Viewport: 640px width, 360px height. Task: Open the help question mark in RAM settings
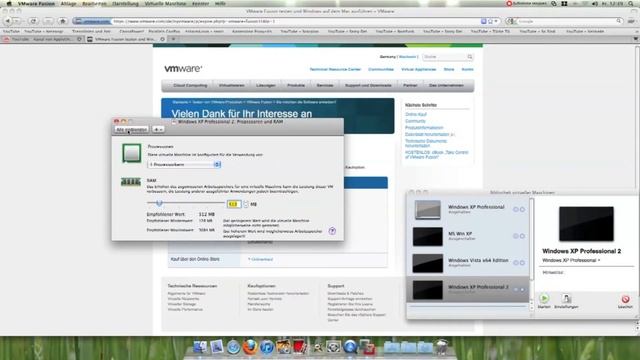point(332,231)
